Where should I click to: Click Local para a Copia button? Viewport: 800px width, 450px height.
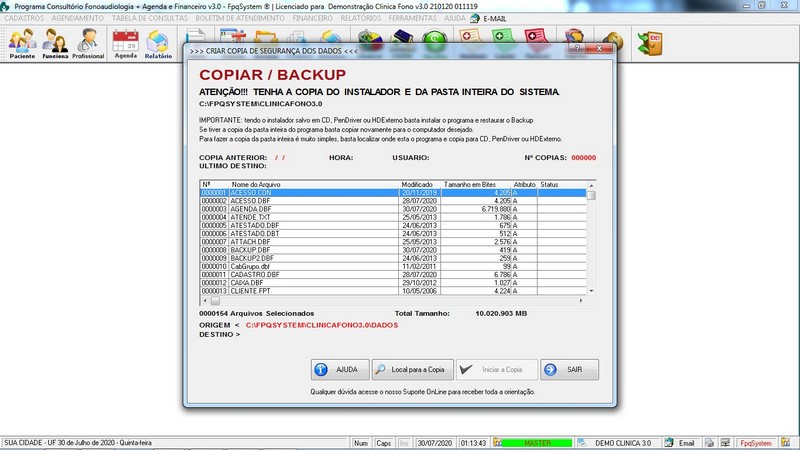[413, 369]
